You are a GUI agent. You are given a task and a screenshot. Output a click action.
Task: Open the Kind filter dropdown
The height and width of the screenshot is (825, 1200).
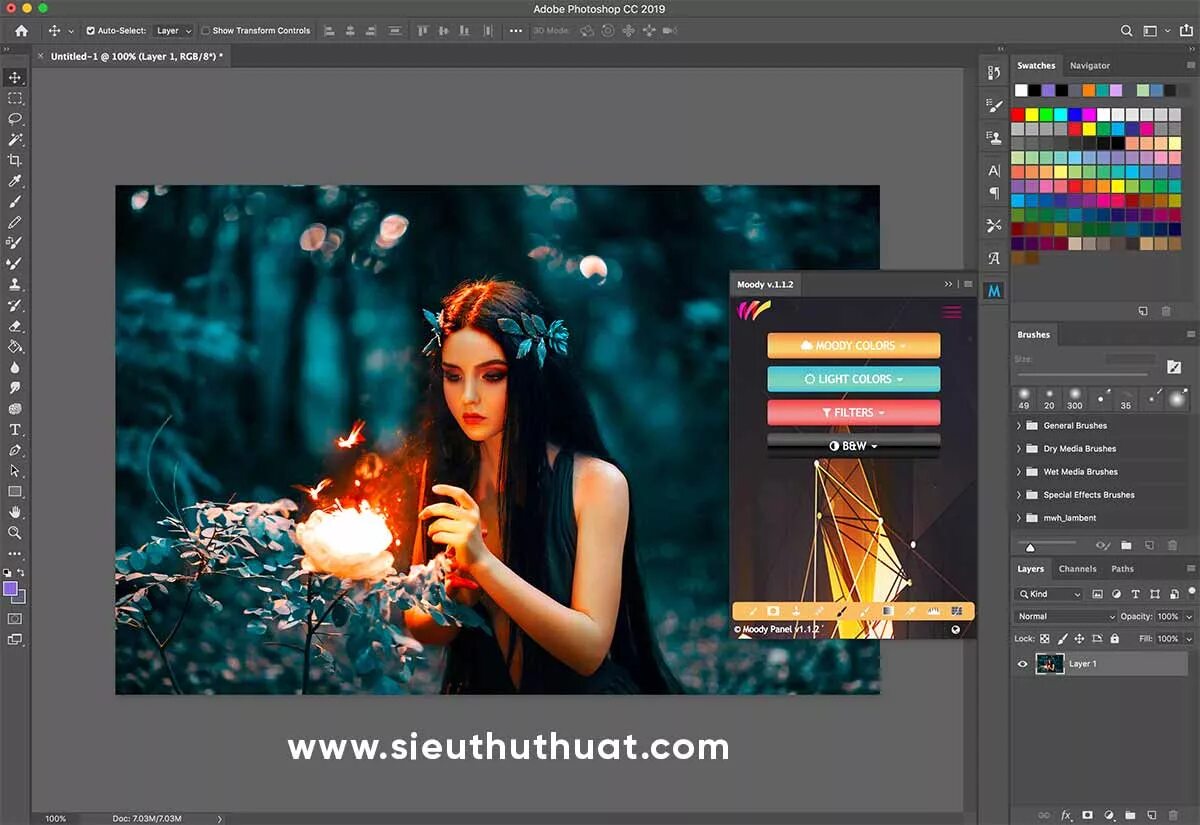[x=1049, y=594]
